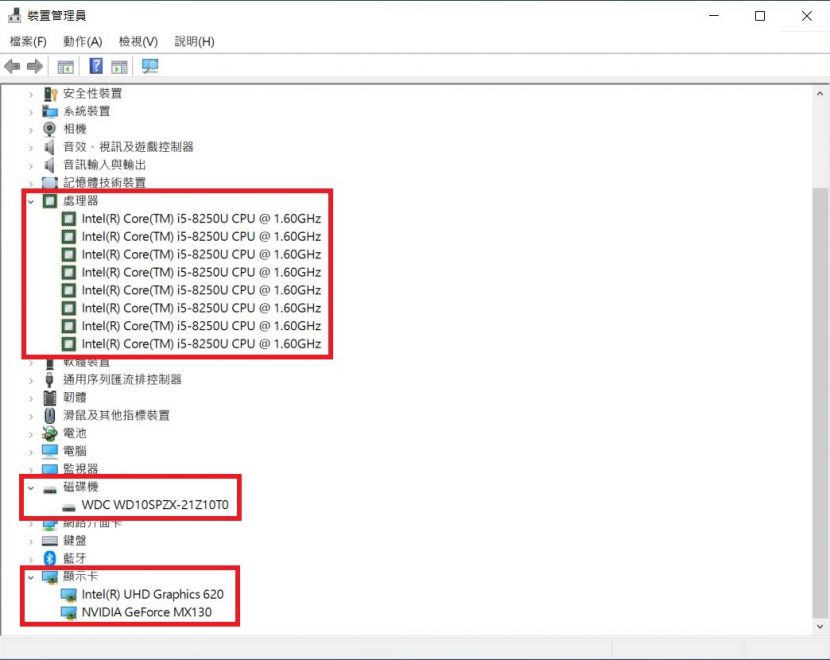Expand the 音訊輸入與輸出 category
This screenshot has height=660, width=830.
pyautogui.click(x=31, y=166)
